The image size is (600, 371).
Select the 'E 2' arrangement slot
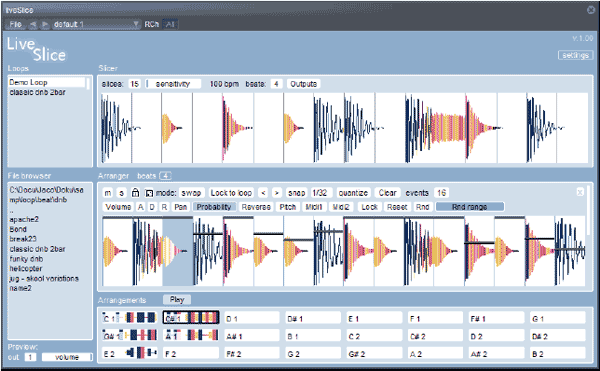pyautogui.click(x=130, y=353)
